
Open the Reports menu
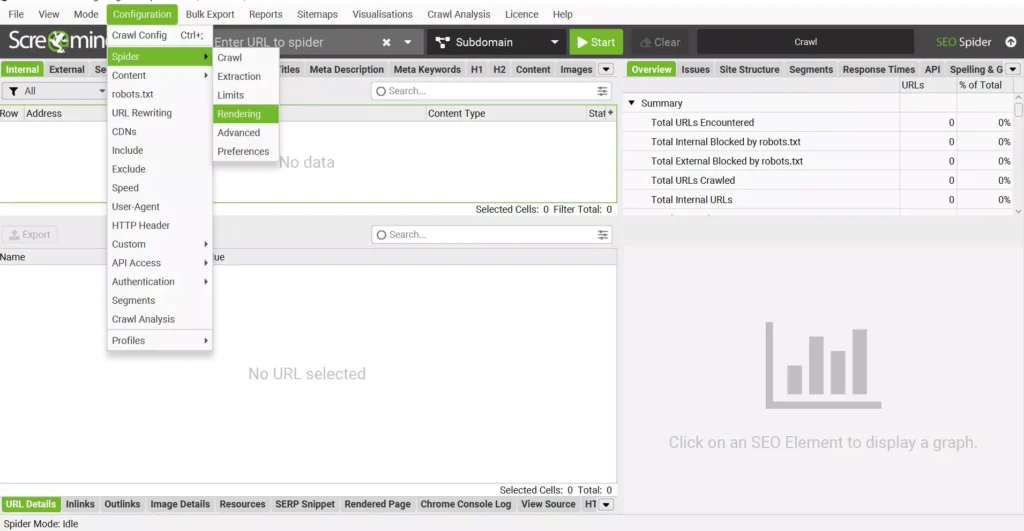265,14
